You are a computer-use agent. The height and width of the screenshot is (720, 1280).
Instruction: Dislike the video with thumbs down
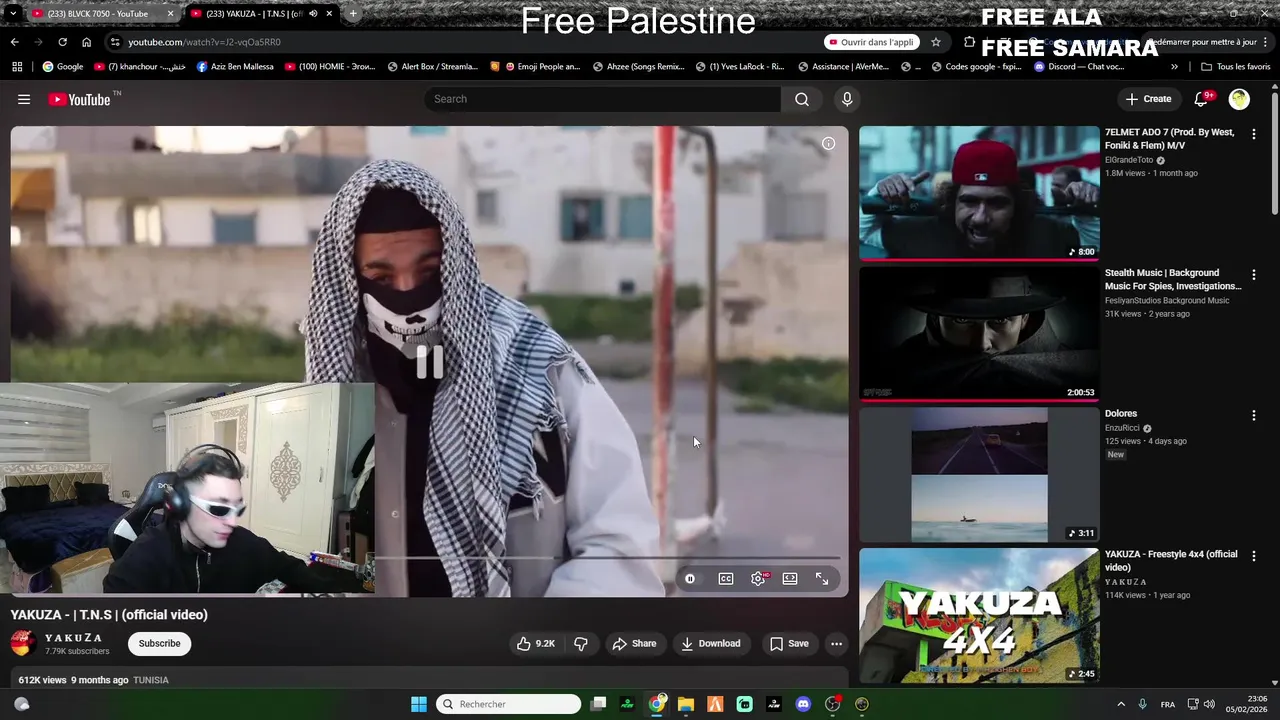tap(581, 644)
